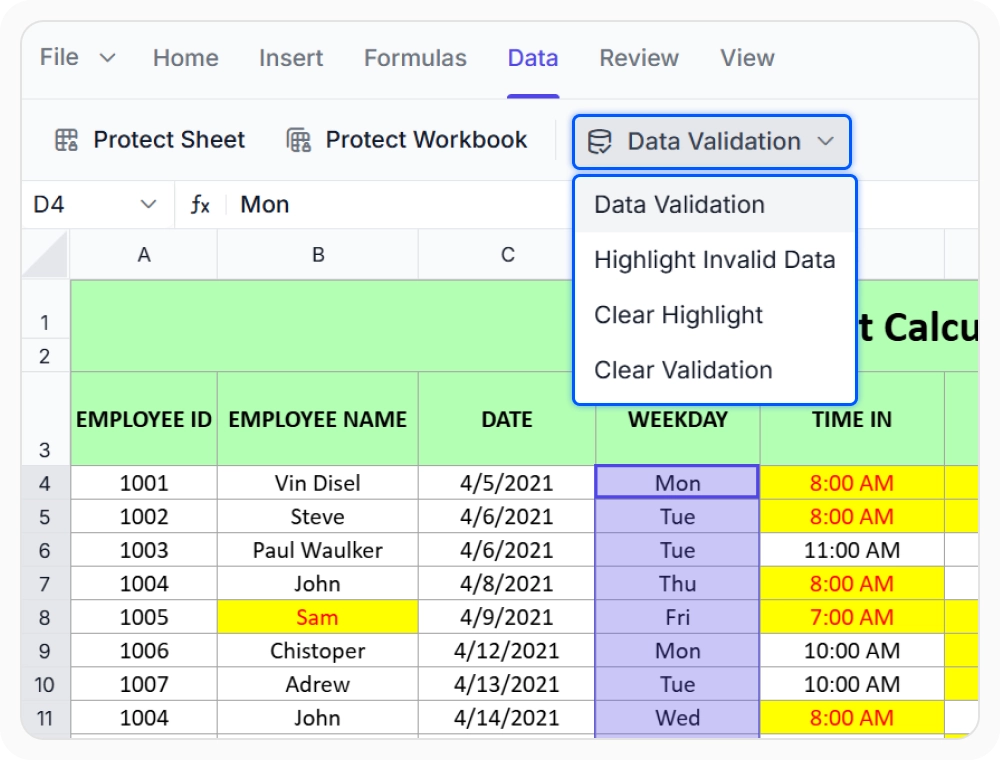Switch to the Formulas tab
Screen dimensions: 1000x760
(415, 58)
